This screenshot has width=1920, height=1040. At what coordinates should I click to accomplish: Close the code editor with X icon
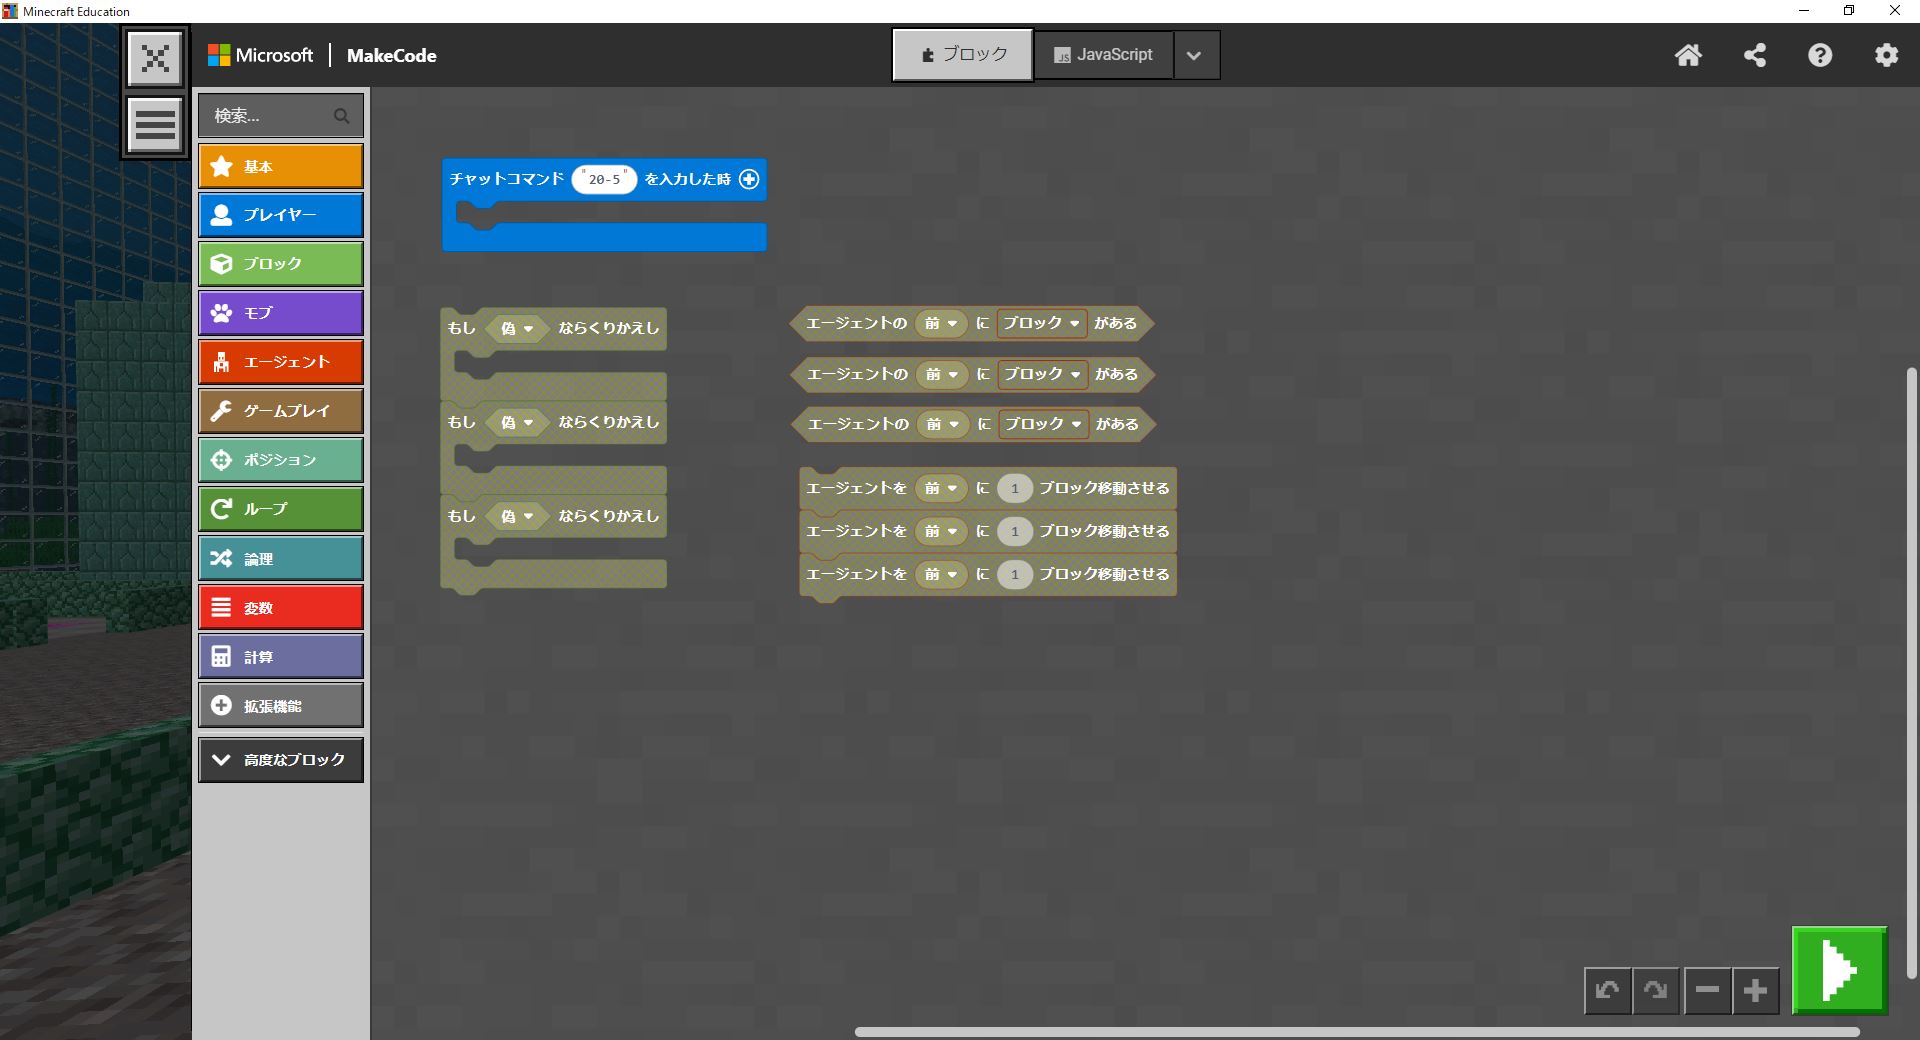[x=155, y=59]
